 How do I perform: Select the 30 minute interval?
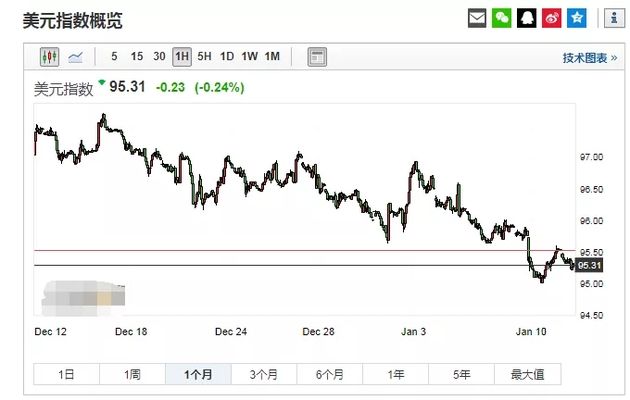point(159,57)
